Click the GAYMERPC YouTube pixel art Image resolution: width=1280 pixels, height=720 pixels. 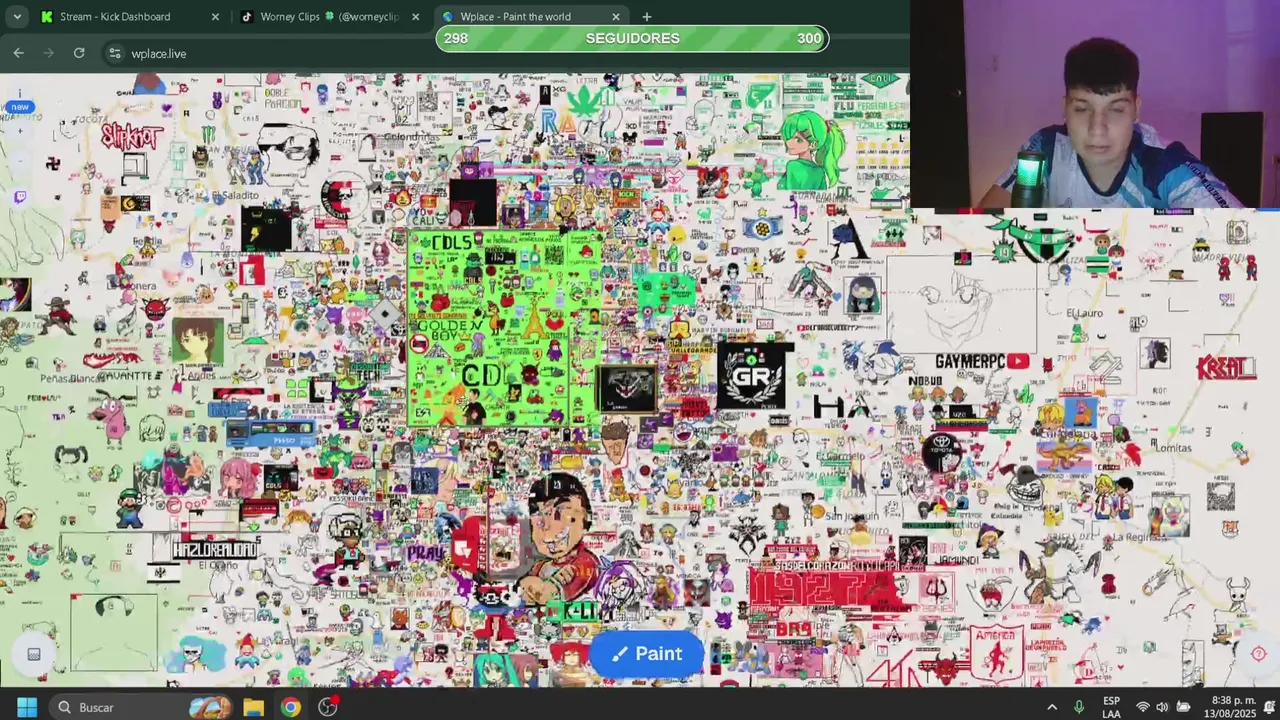pos(981,361)
